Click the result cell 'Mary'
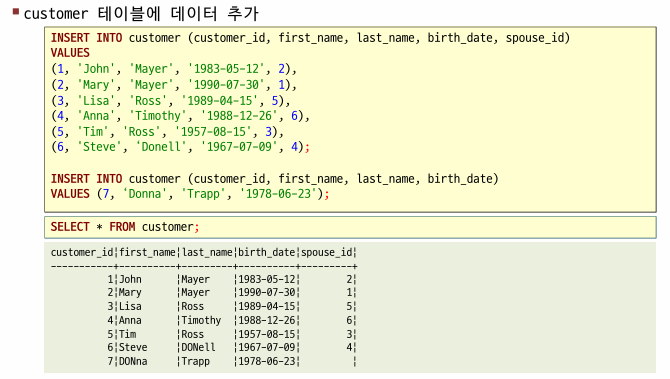The width and height of the screenshot is (670, 379). point(130,293)
